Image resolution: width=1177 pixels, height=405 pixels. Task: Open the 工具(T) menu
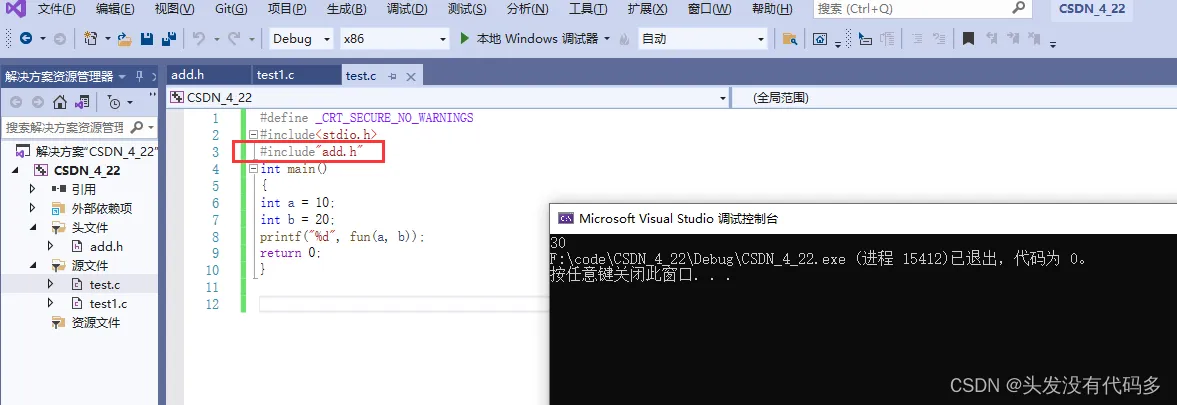(x=588, y=10)
